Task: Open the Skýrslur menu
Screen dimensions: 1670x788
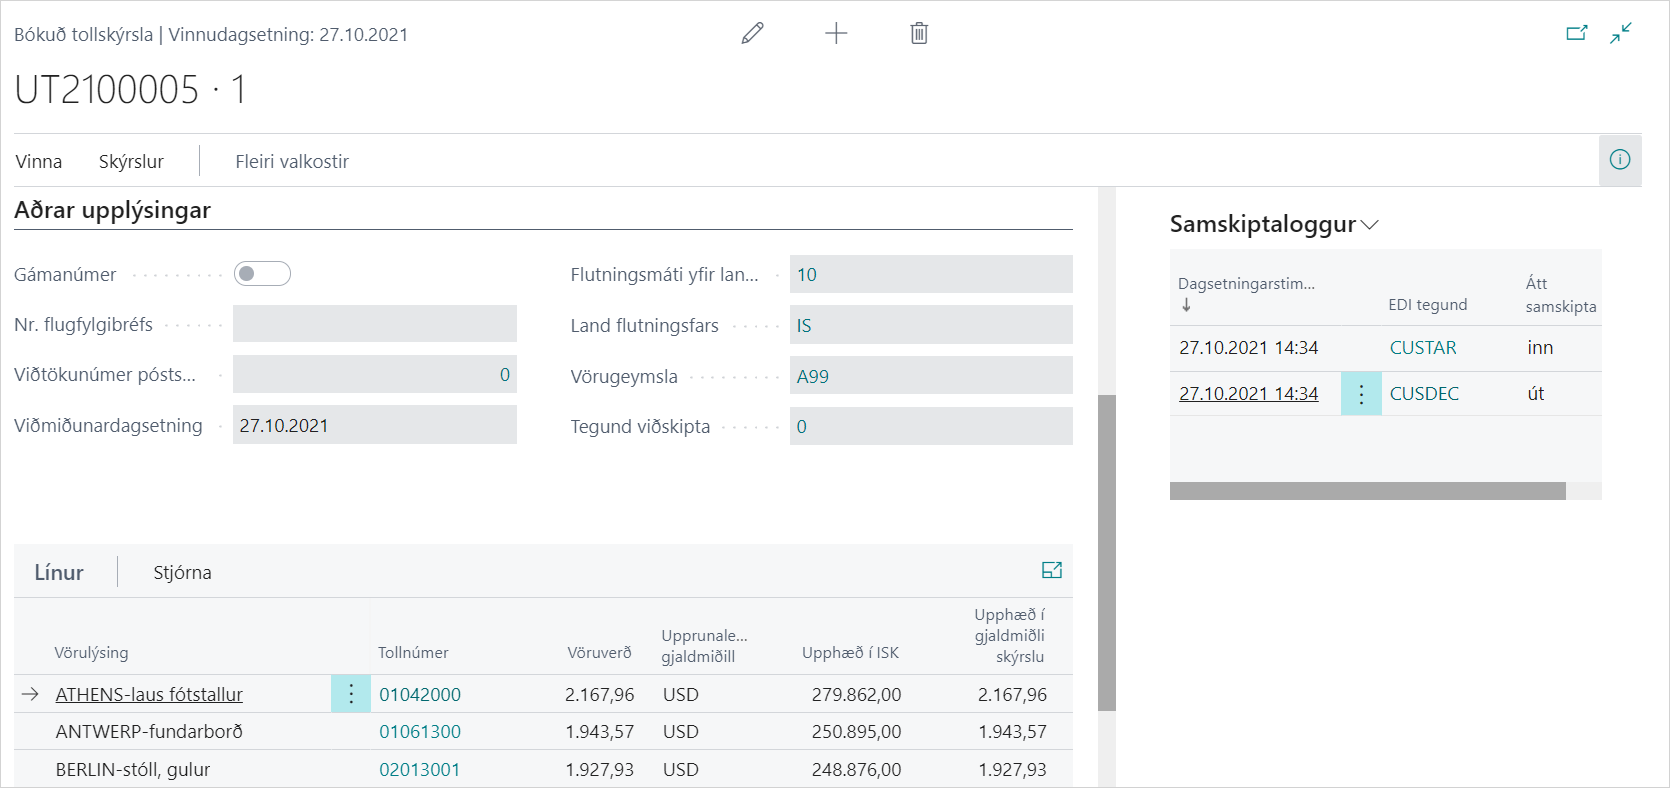Action: click(131, 162)
